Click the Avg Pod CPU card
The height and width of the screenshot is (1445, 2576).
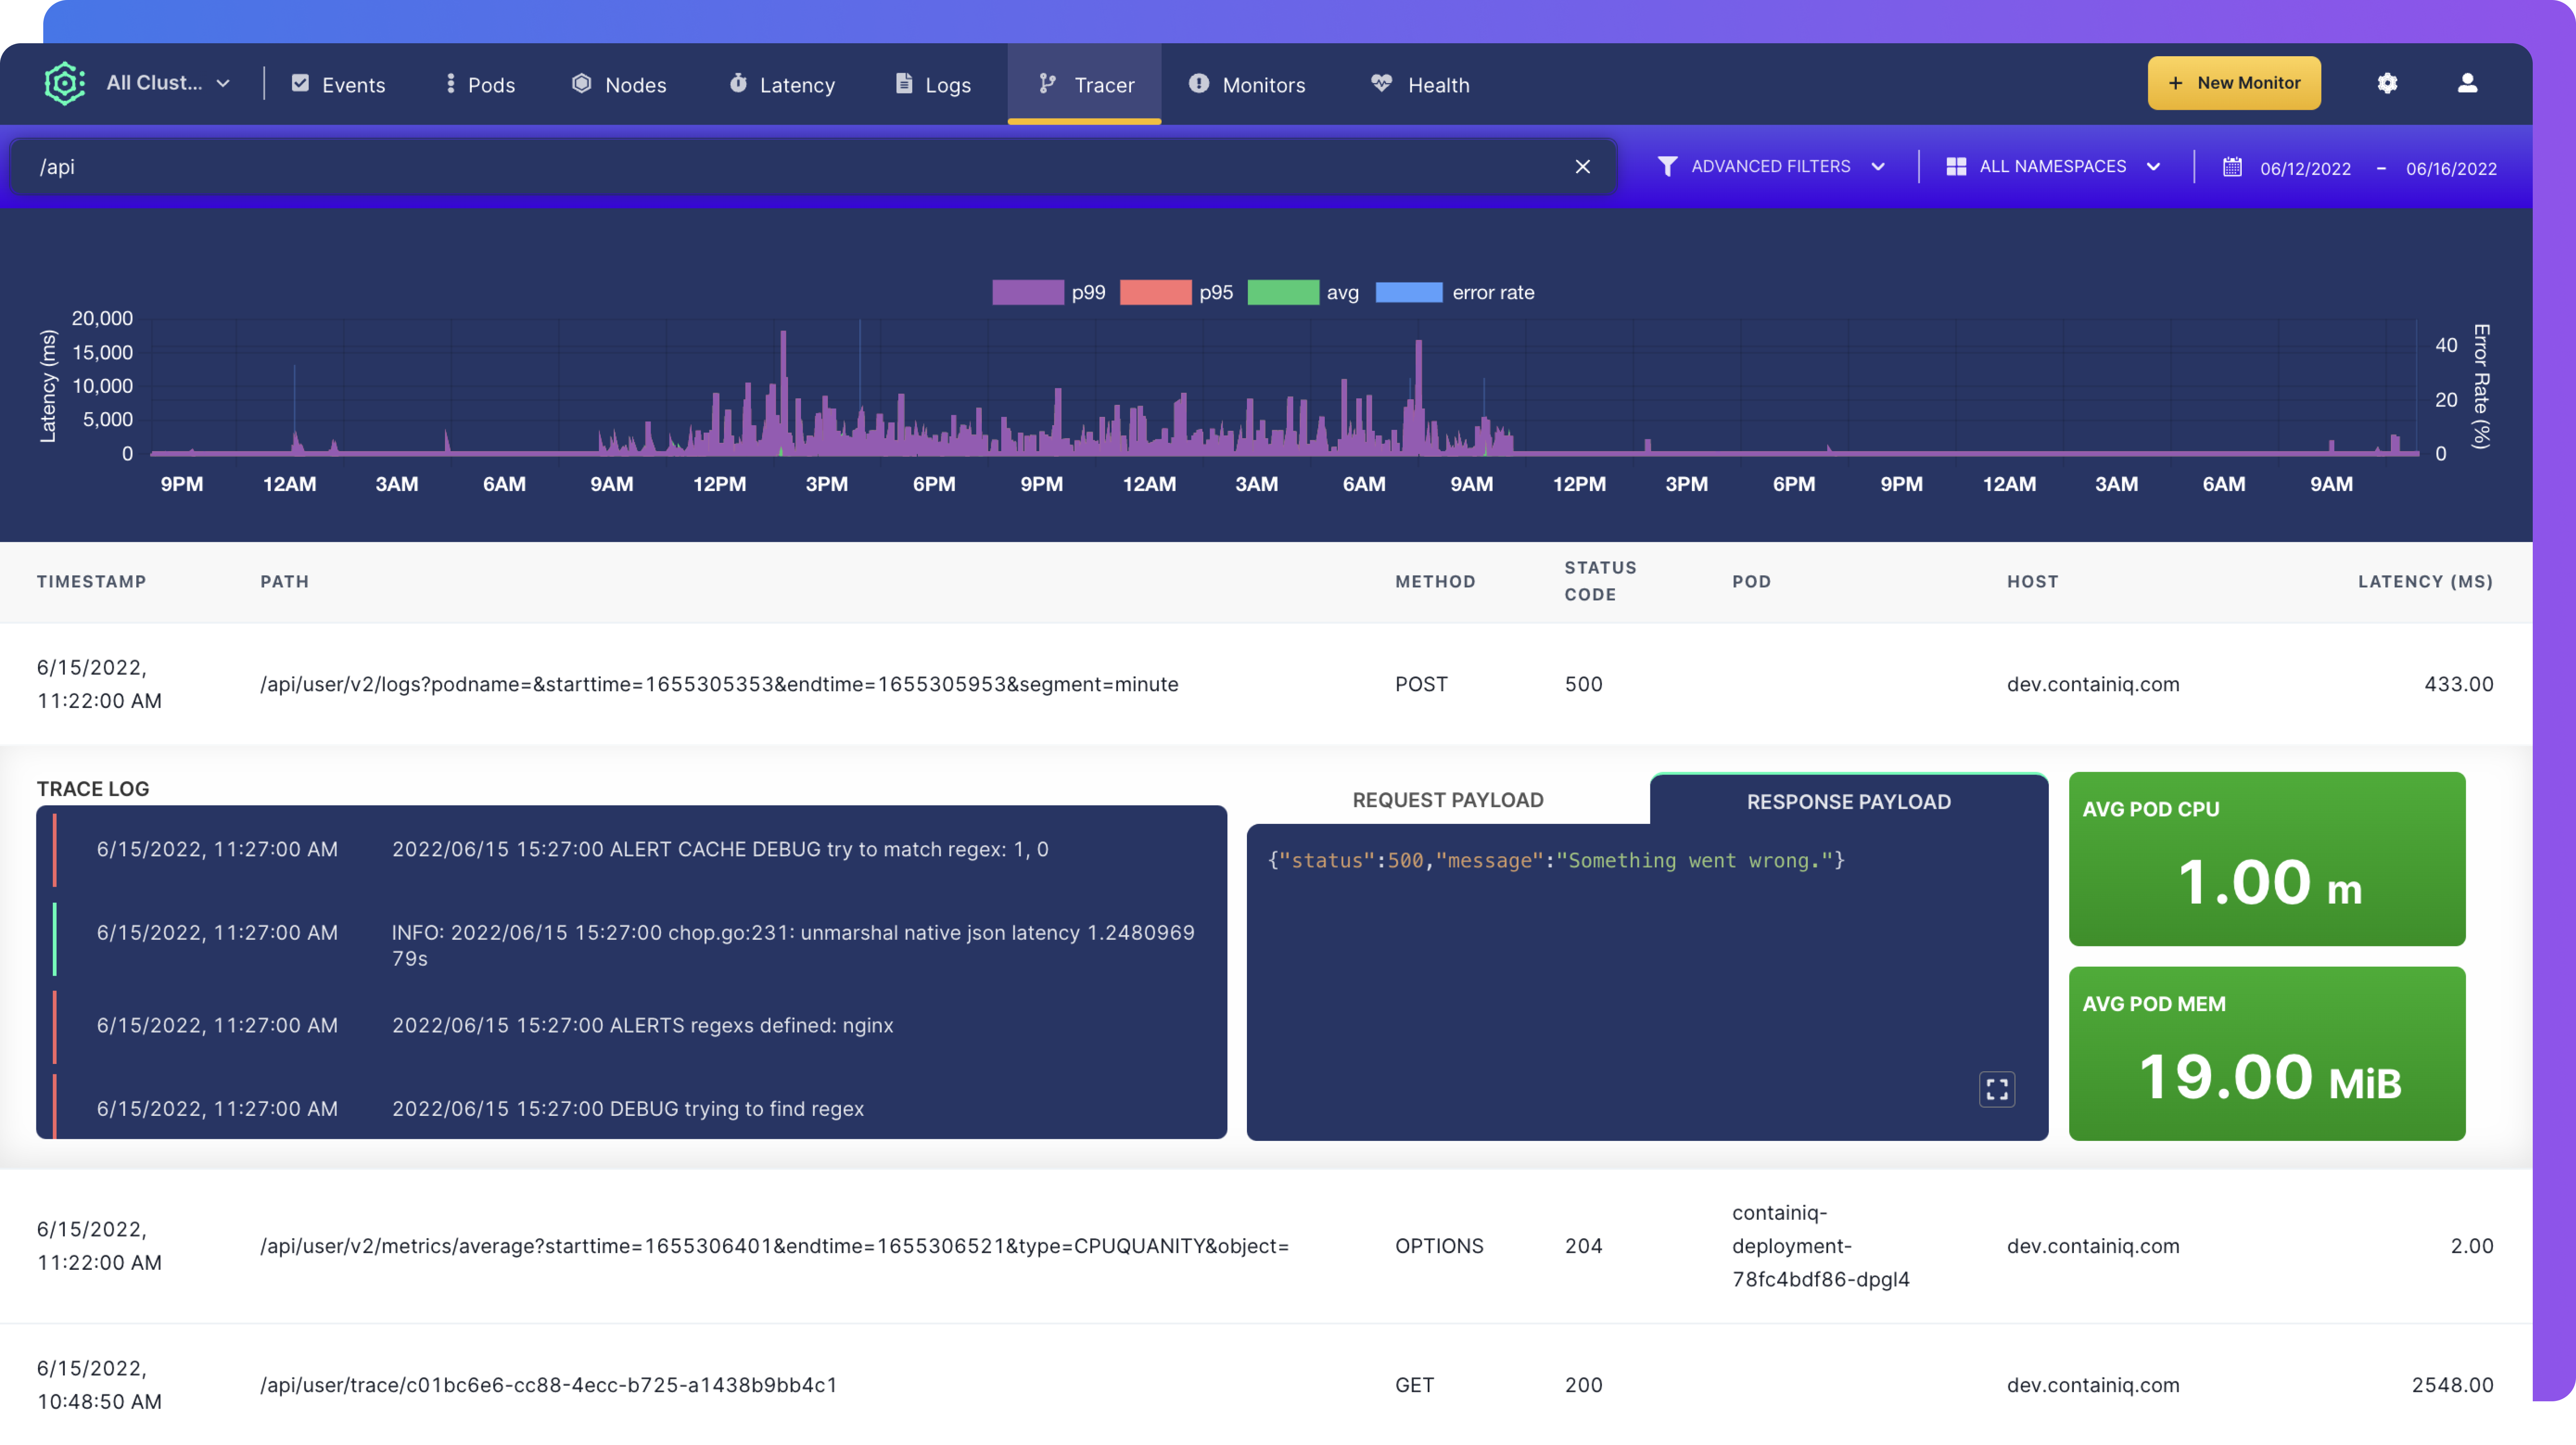pos(2267,859)
